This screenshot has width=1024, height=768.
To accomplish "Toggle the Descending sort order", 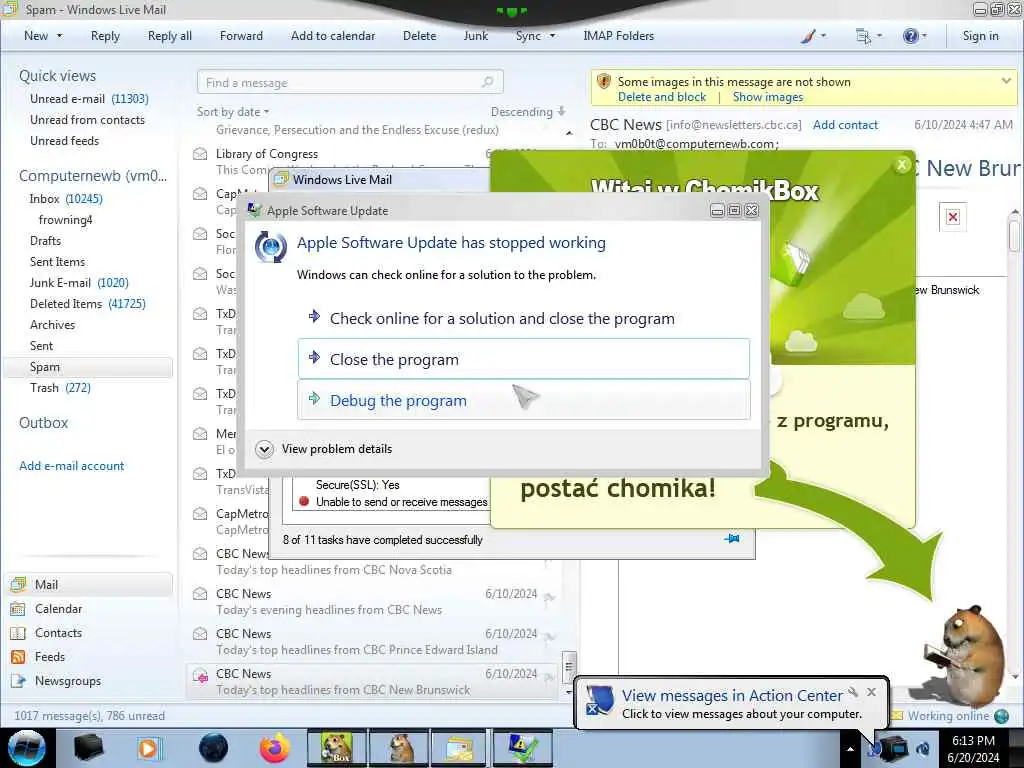I will tap(528, 112).
